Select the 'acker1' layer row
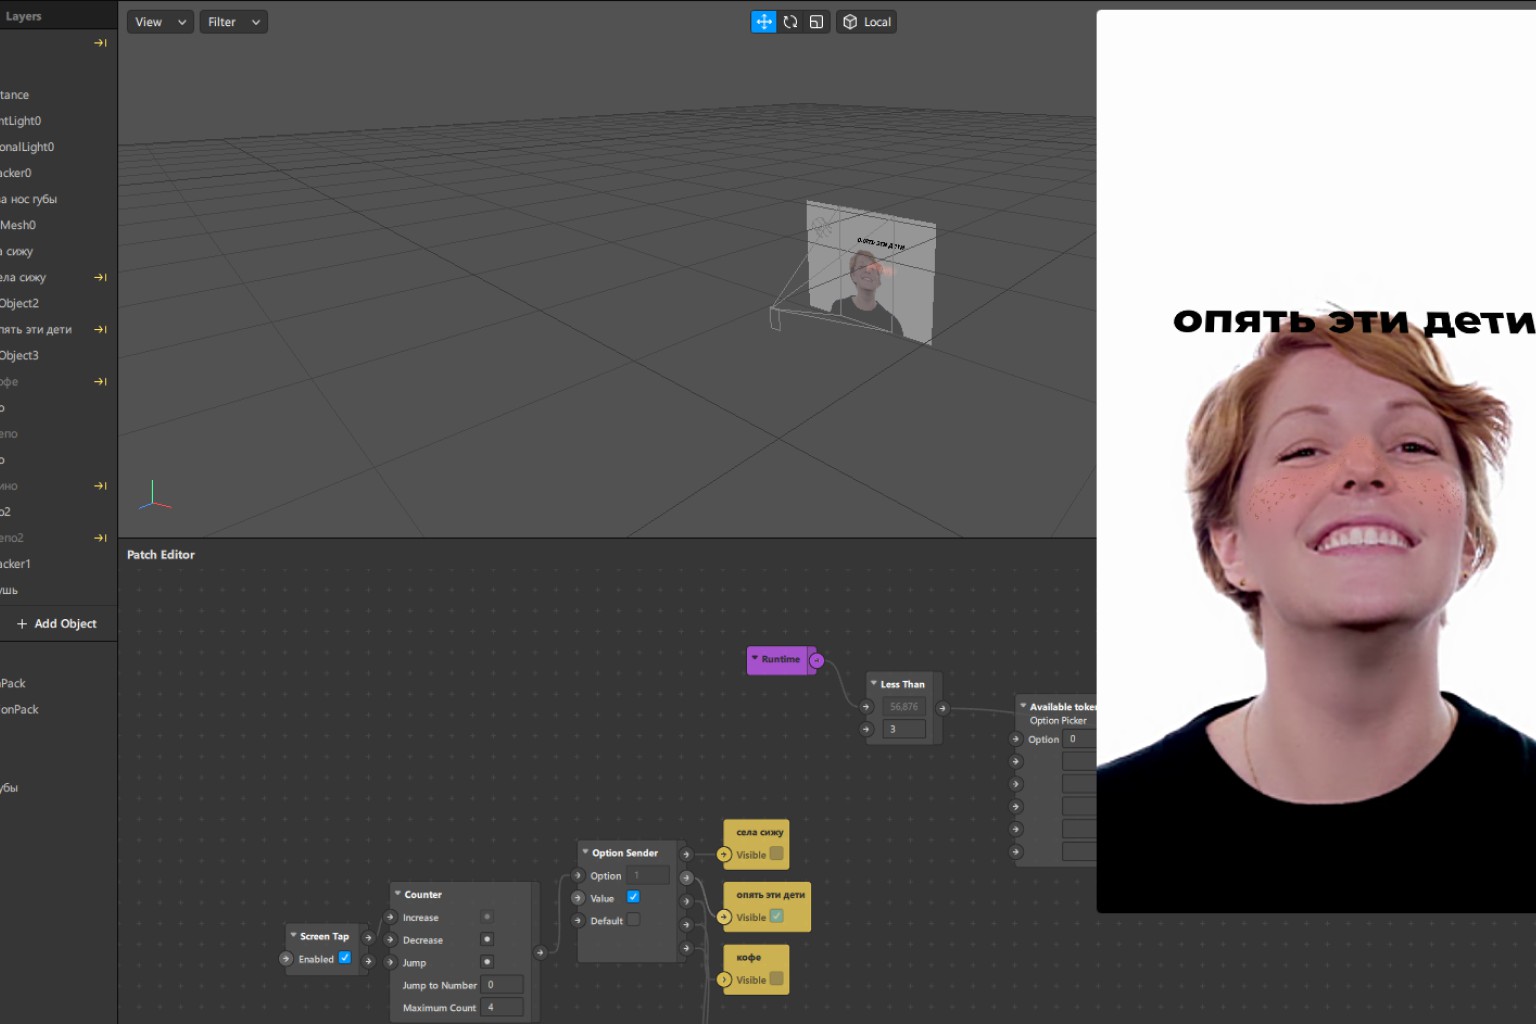The image size is (1536, 1024). coord(58,564)
